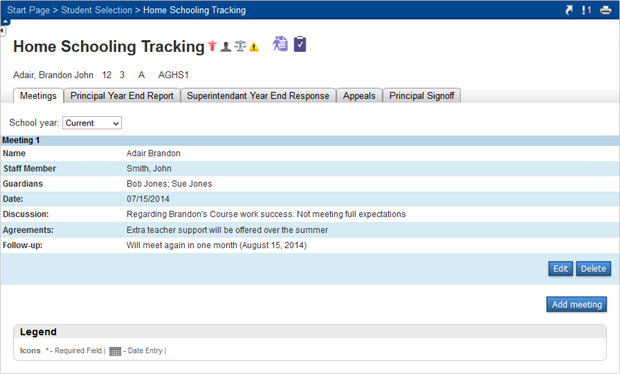Open the School year dropdown

(92, 123)
